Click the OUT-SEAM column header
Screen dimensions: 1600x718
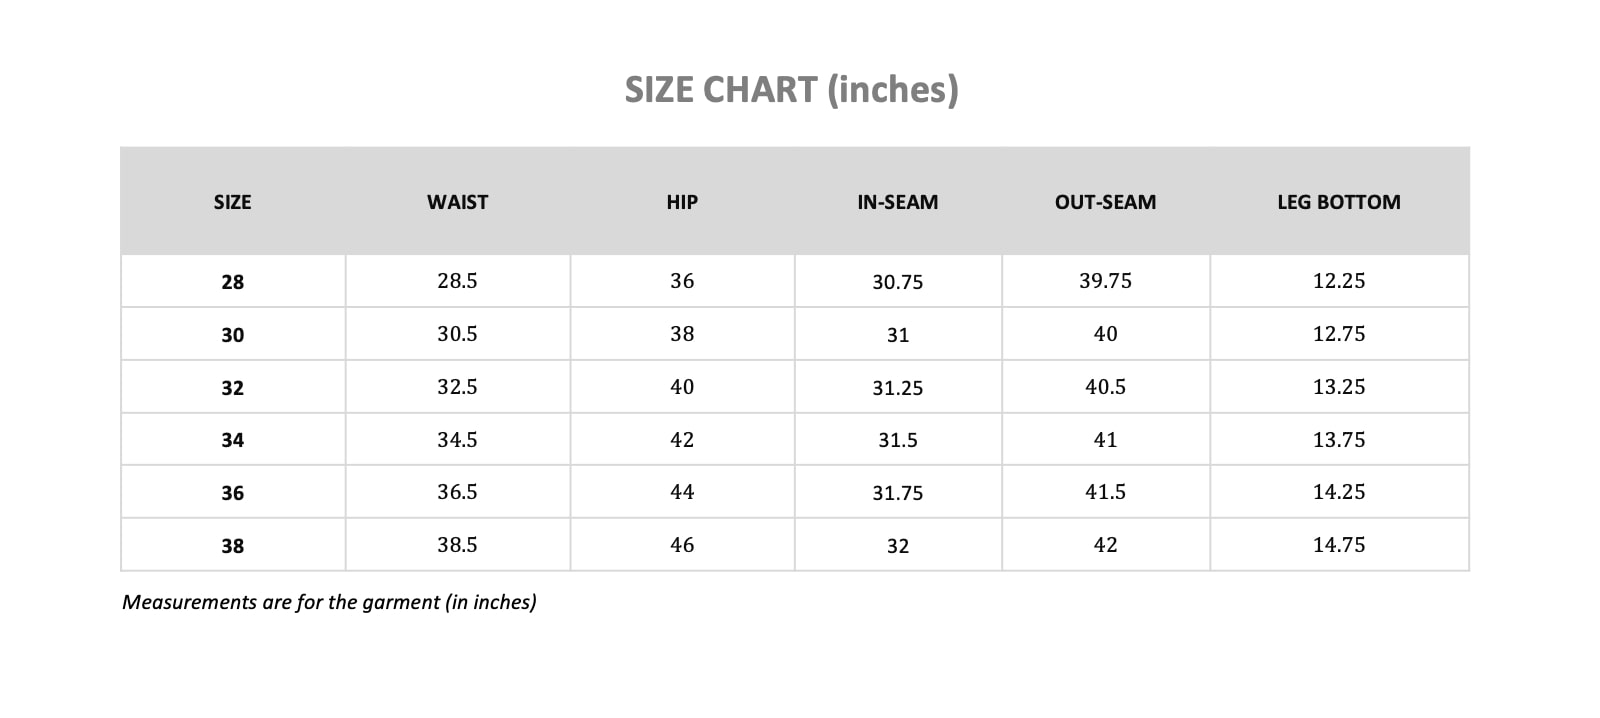click(x=1105, y=202)
